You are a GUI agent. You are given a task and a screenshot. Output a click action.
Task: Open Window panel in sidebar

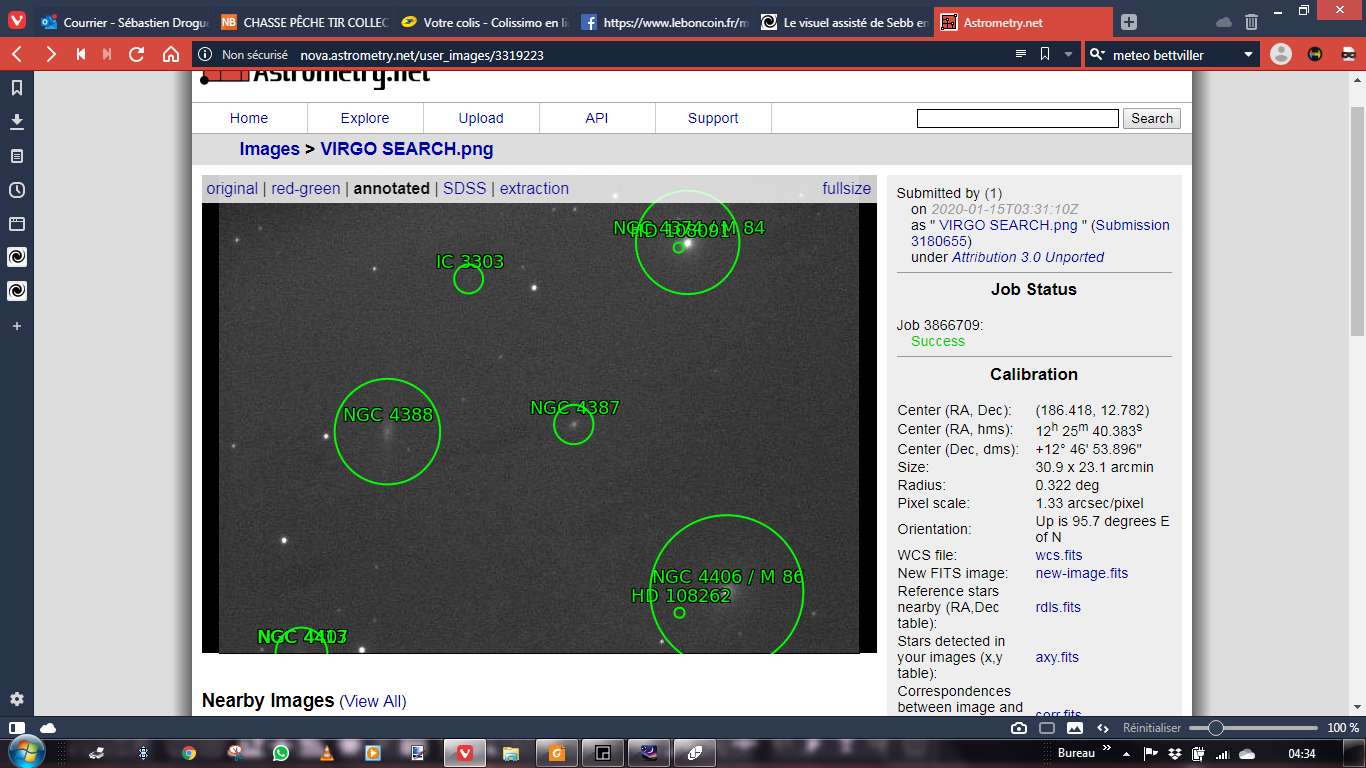click(17, 224)
